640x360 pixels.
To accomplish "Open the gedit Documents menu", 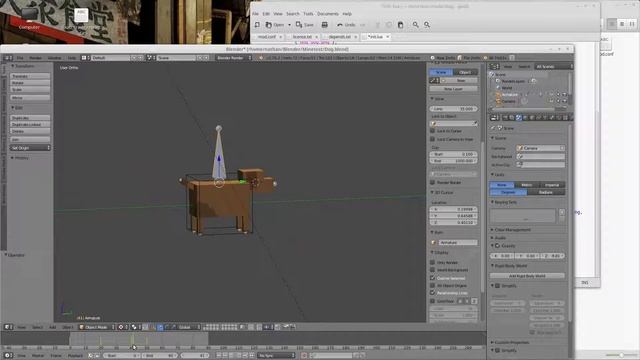I will click(x=328, y=14).
